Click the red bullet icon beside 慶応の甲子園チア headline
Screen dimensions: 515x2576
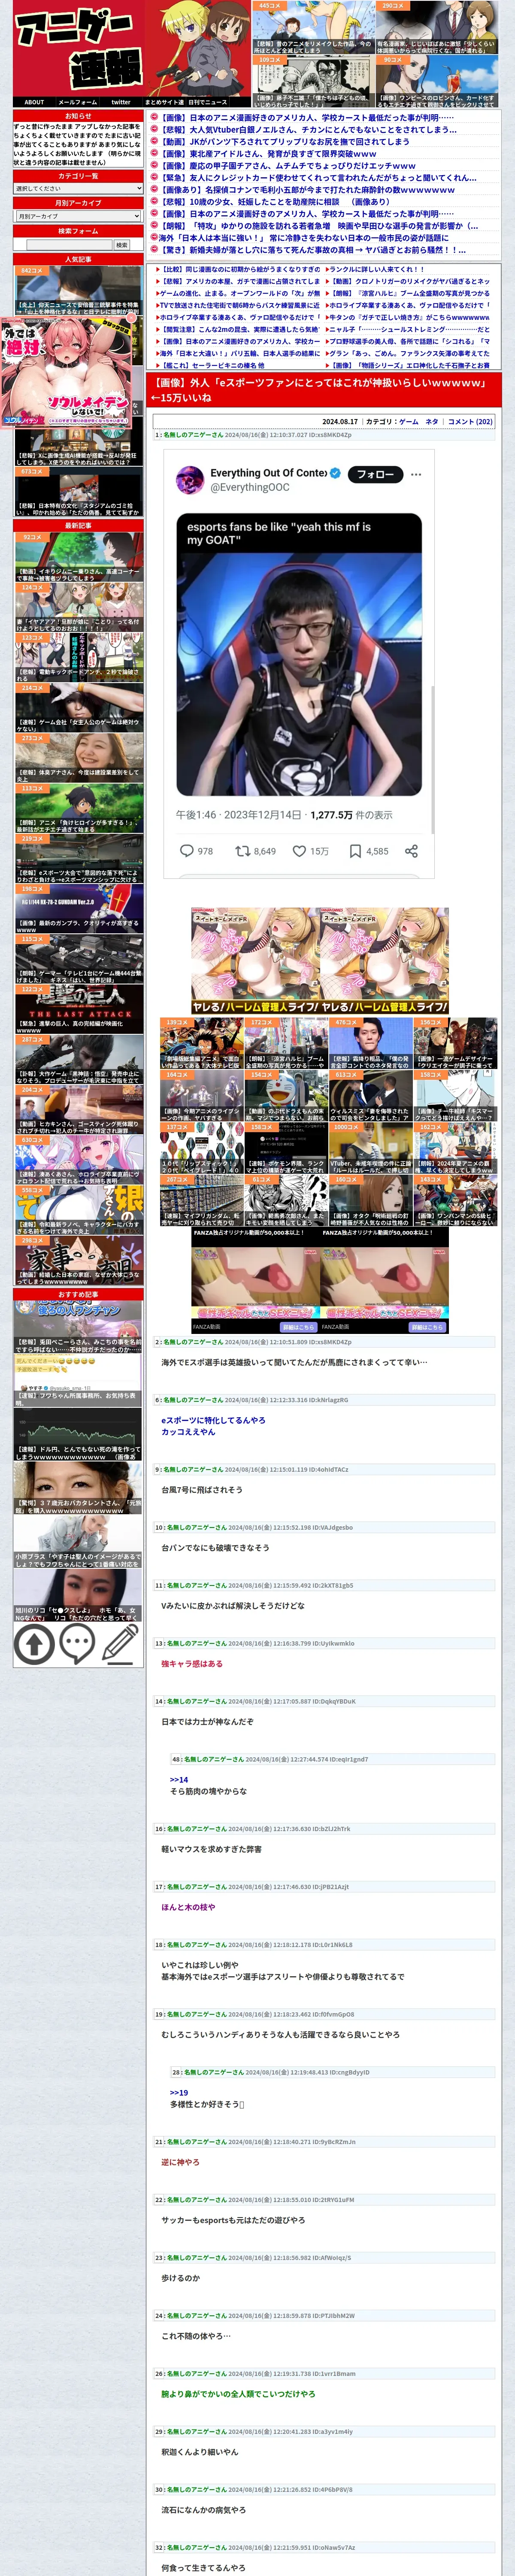(x=154, y=165)
